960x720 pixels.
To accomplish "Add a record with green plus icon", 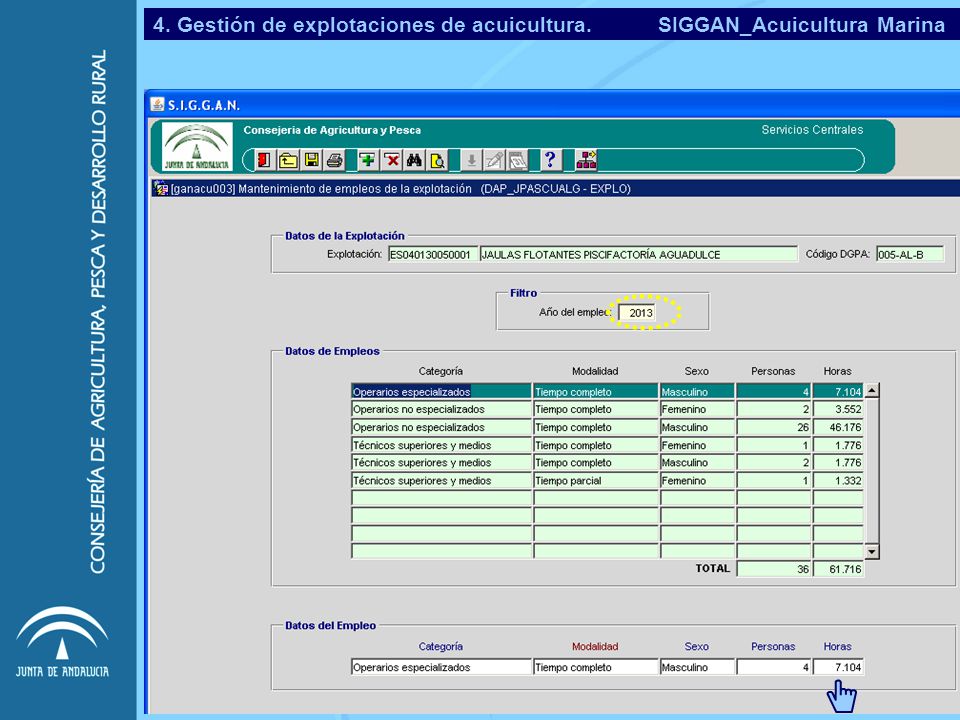I will (x=367, y=160).
